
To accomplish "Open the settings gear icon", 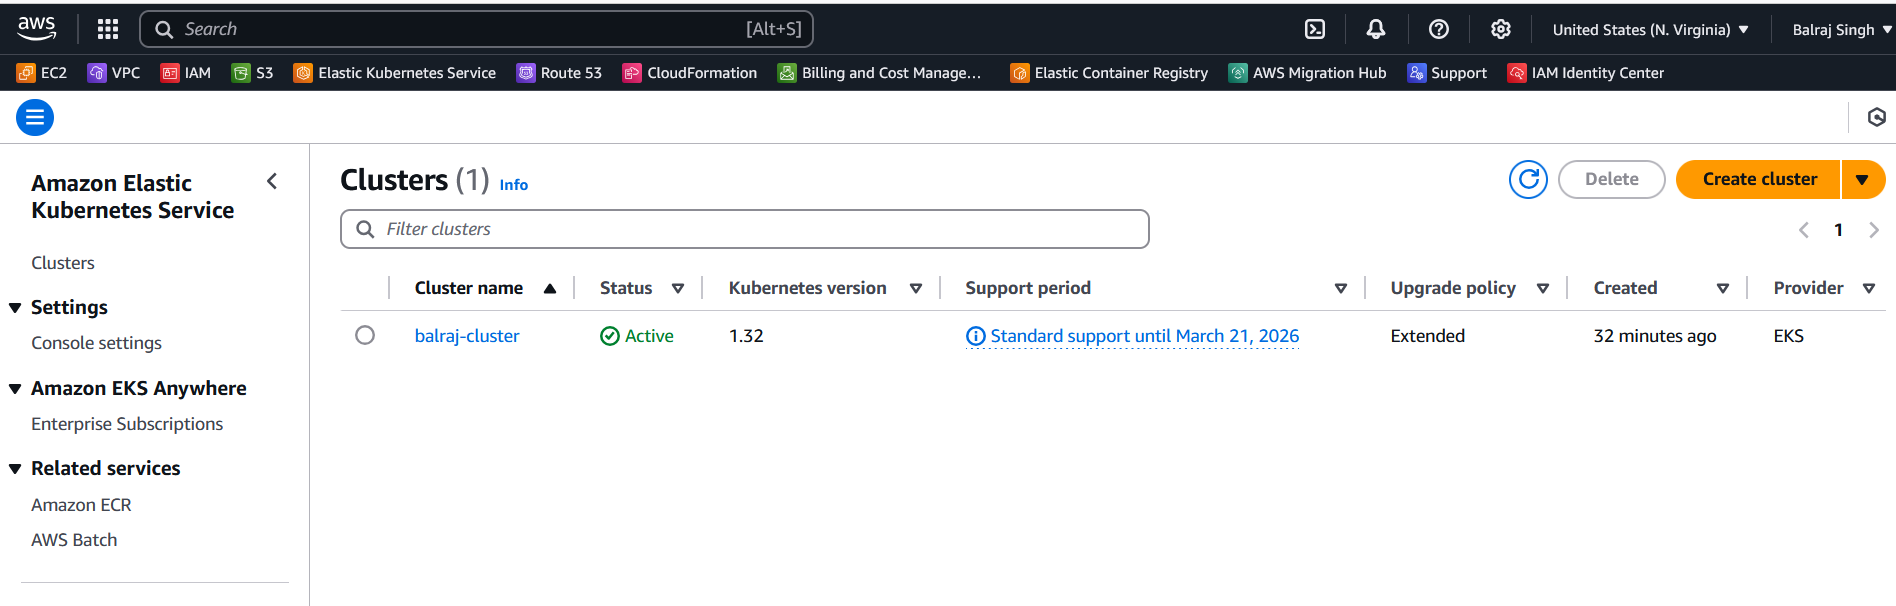I will (1501, 29).
